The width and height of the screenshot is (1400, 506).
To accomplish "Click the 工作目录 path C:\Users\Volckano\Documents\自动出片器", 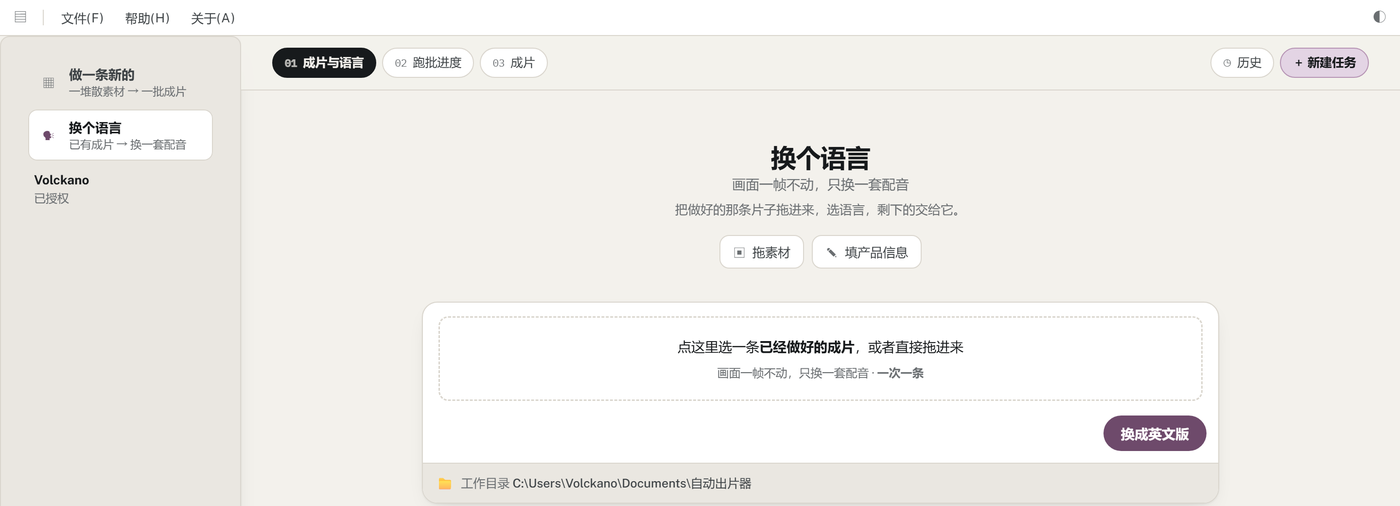I will pyautogui.click(x=632, y=484).
